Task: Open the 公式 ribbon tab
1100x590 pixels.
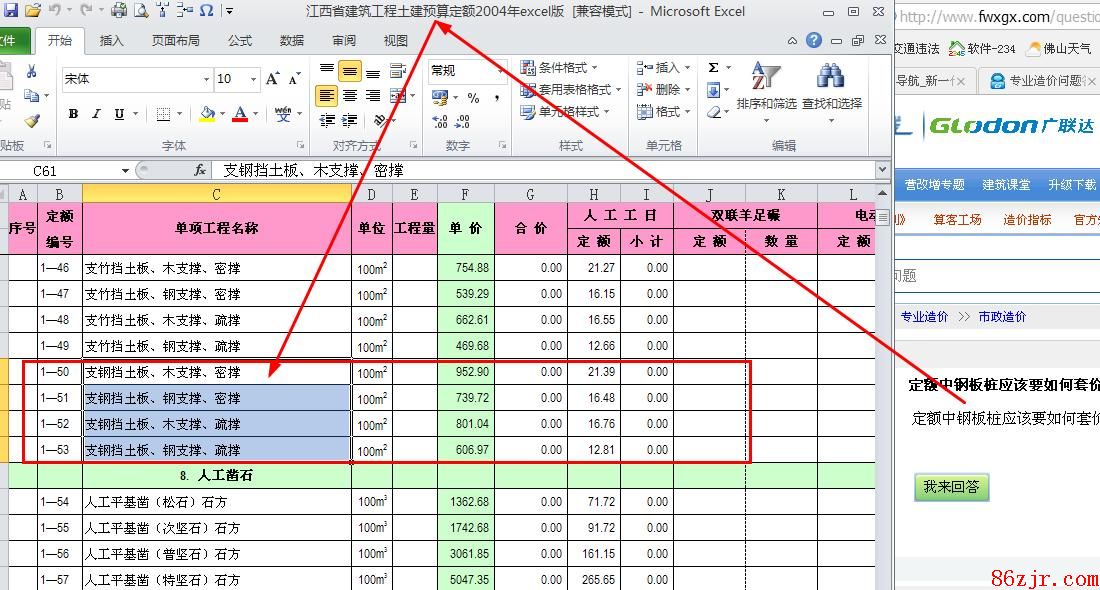Action: [x=240, y=41]
